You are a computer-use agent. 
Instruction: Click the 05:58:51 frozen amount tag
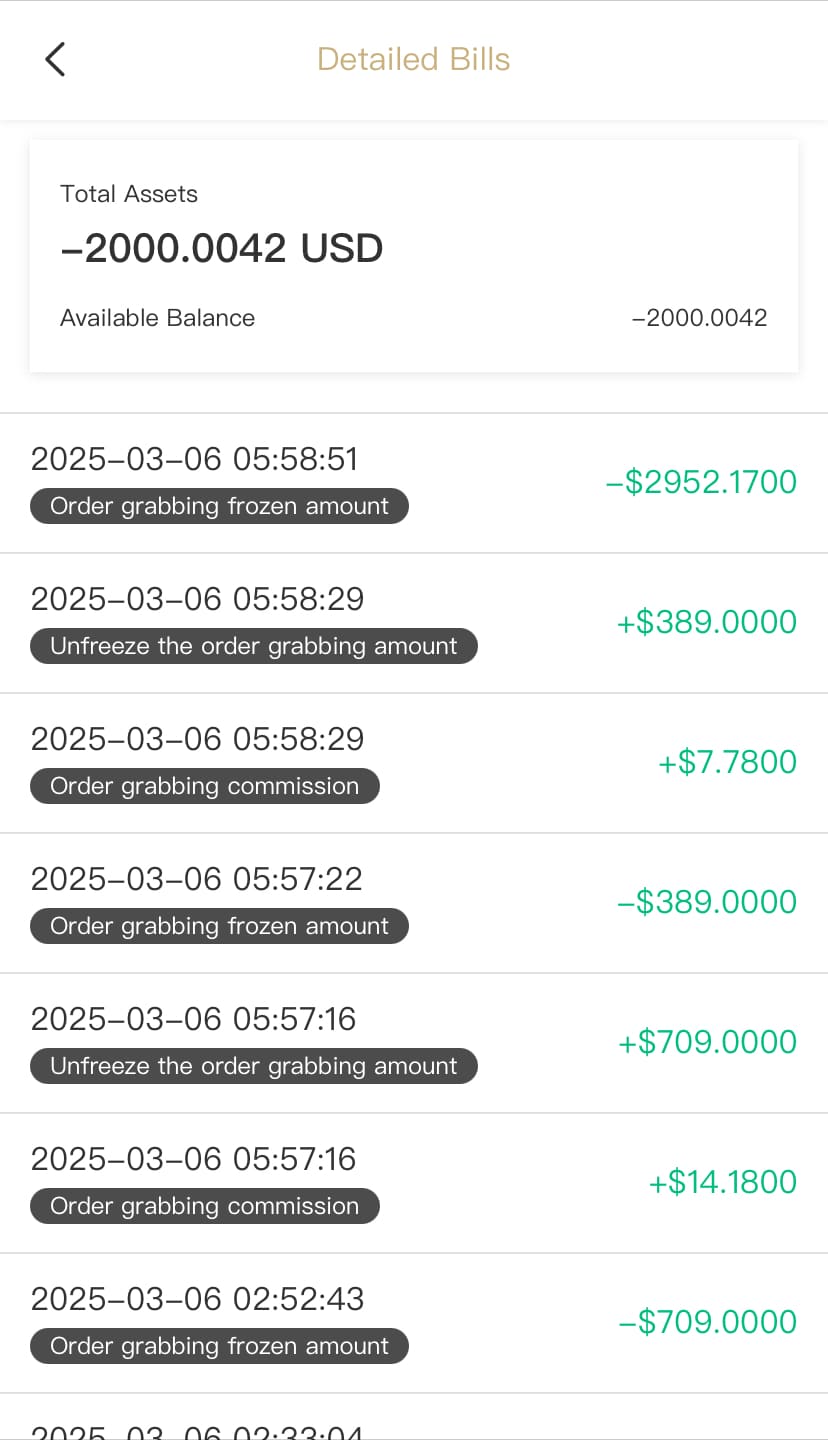click(219, 506)
